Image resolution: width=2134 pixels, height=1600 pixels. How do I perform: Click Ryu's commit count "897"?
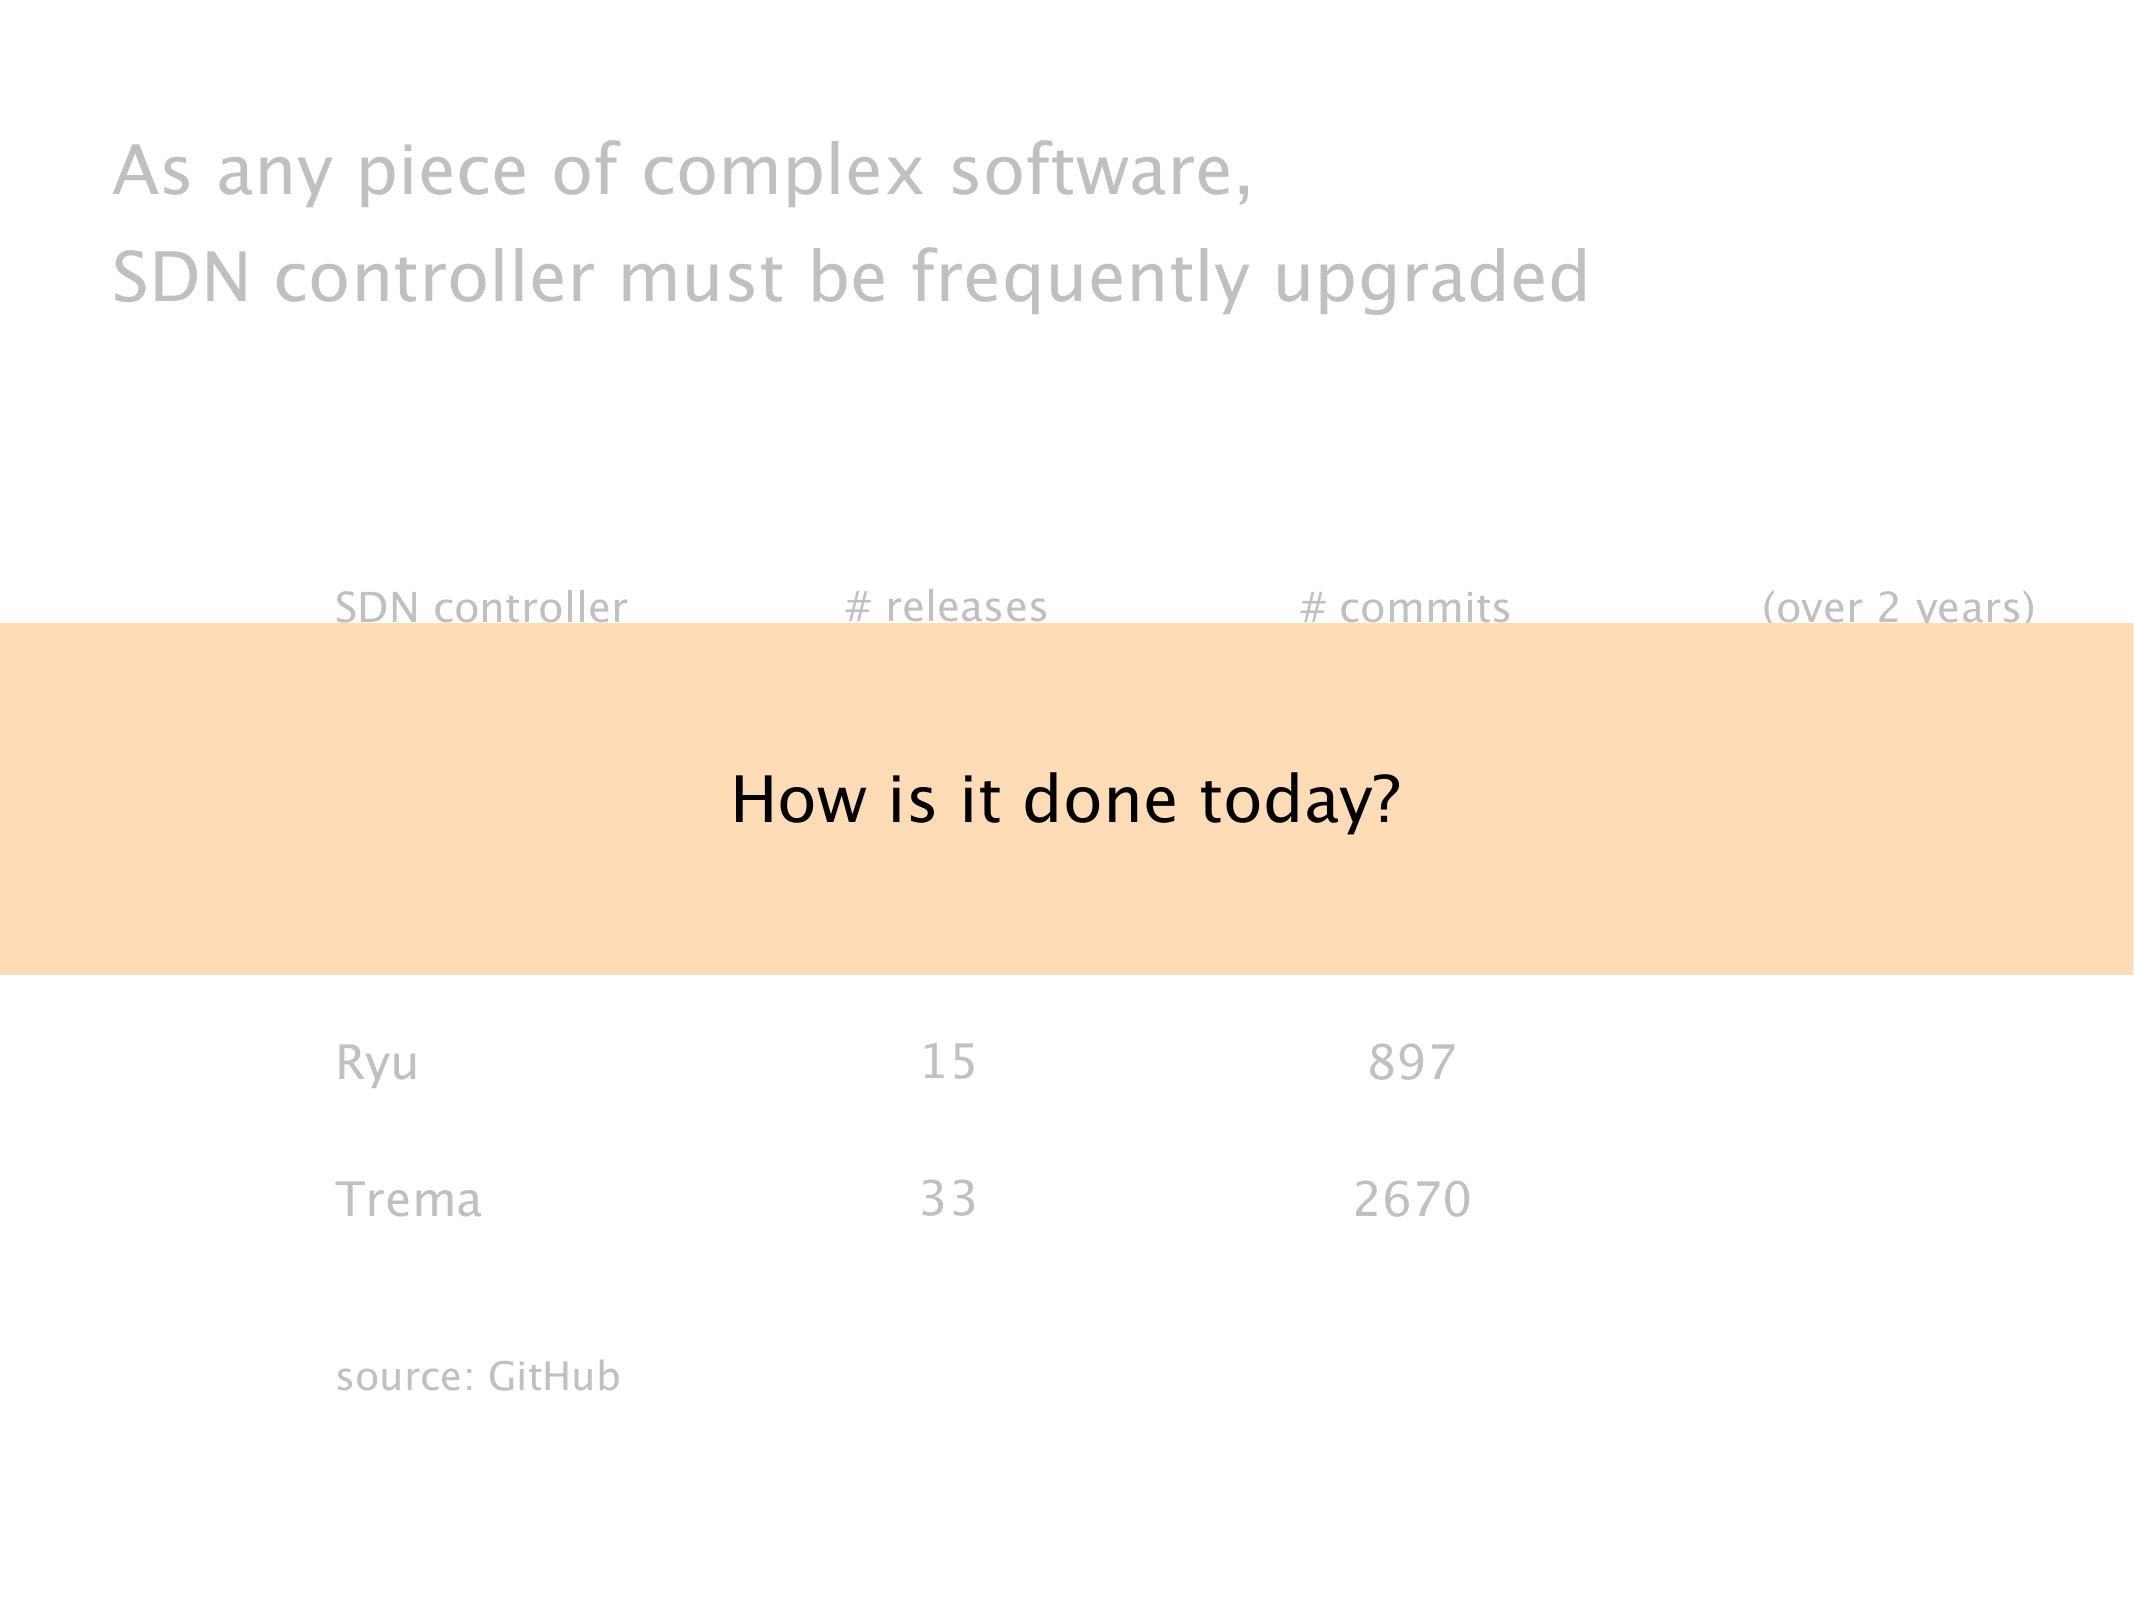pyautogui.click(x=1412, y=1062)
